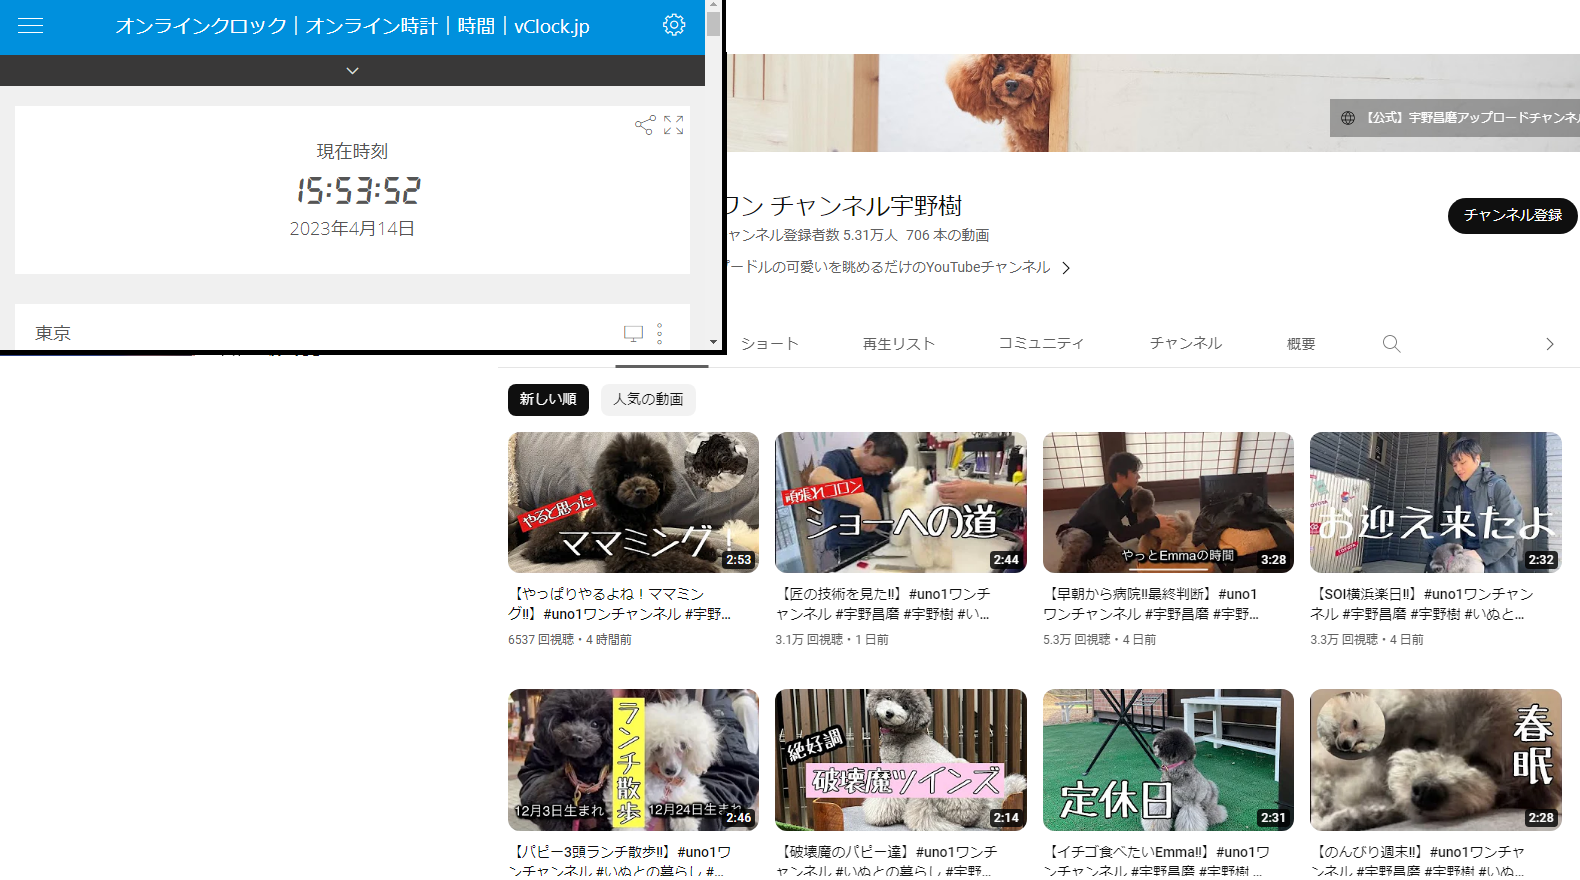The height and width of the screenshot is (880, 1580).
Task: Click the vClock.jp page title
Action: pos(352,26)
